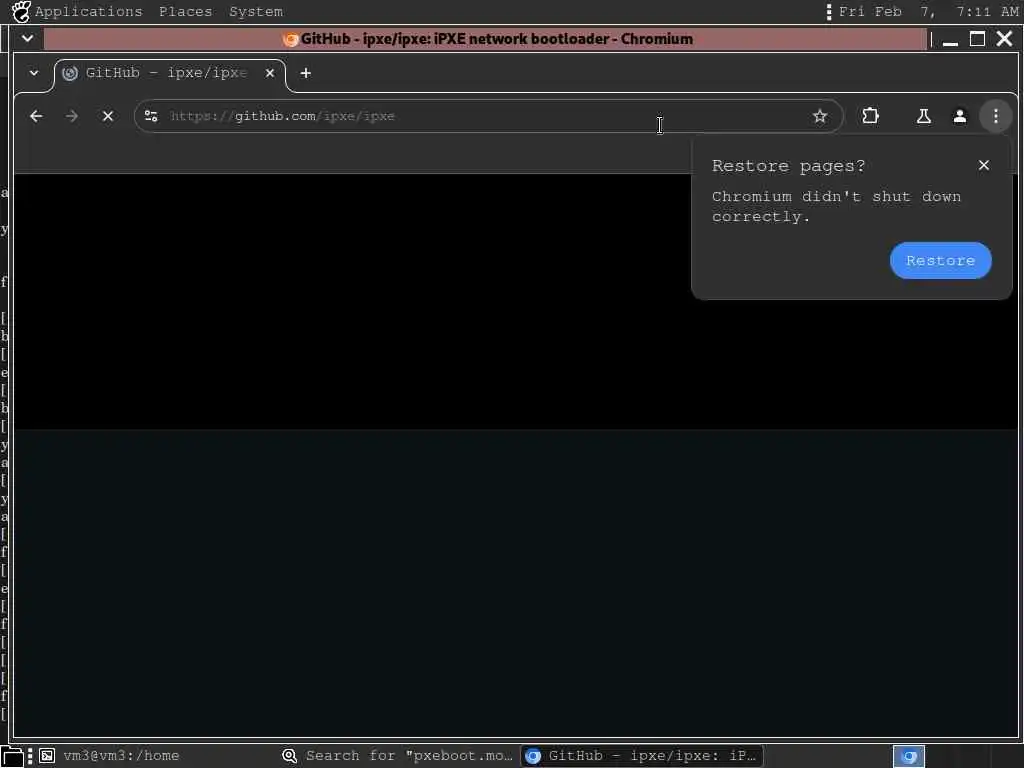This screenshot has width=1024, height=768.
Task: Open the profile avatar menu
Action: pos(959,116)
